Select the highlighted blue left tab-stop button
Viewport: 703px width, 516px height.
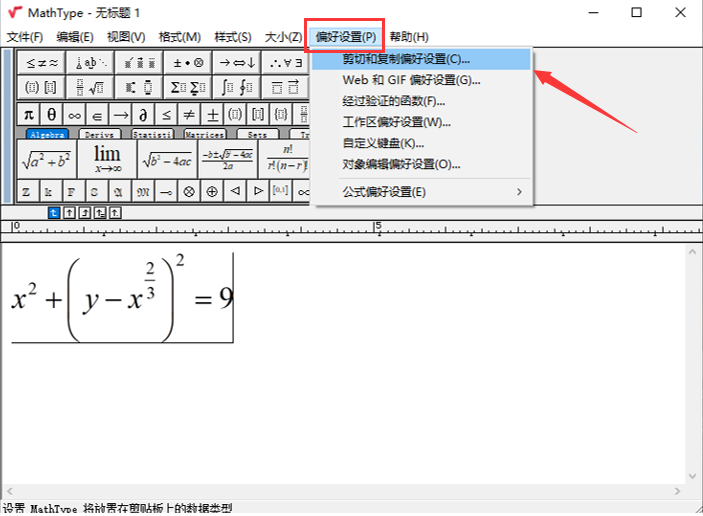click(54, 213)
